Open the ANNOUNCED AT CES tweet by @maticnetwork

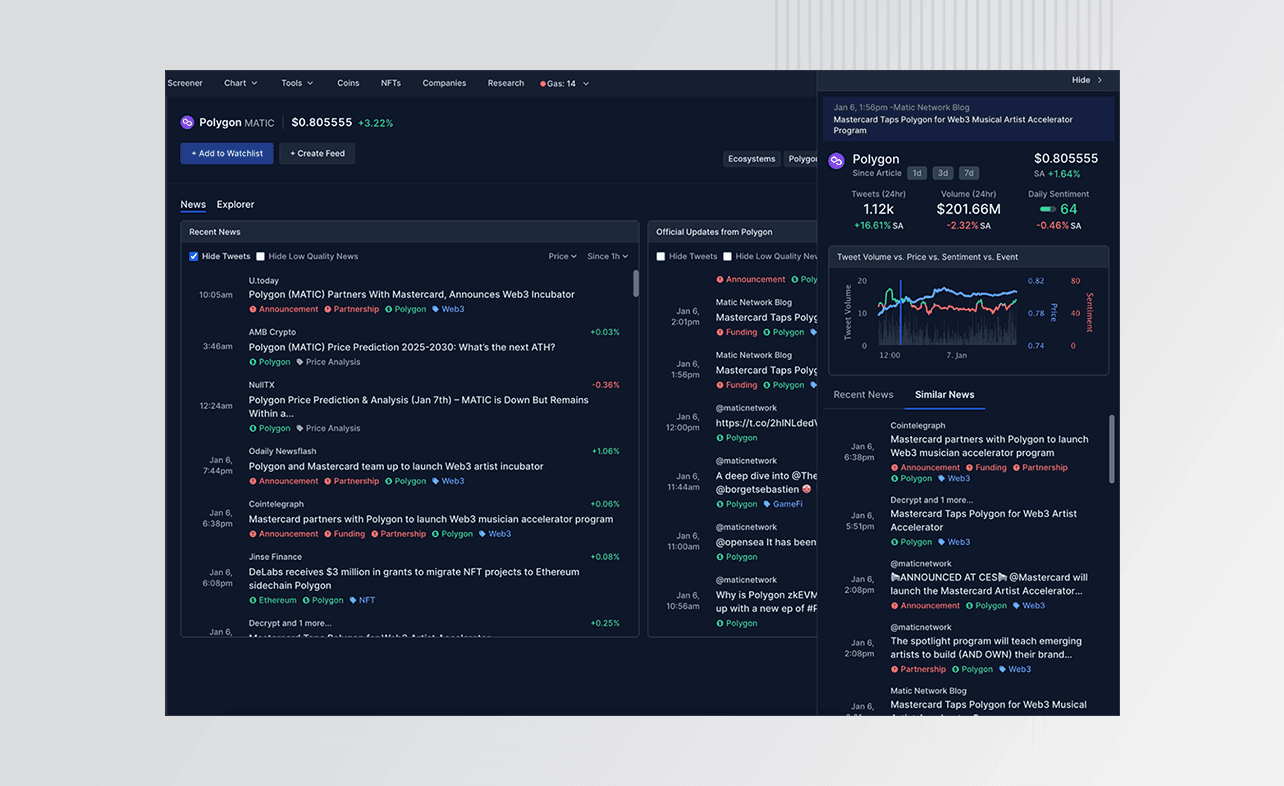point(987,584)
